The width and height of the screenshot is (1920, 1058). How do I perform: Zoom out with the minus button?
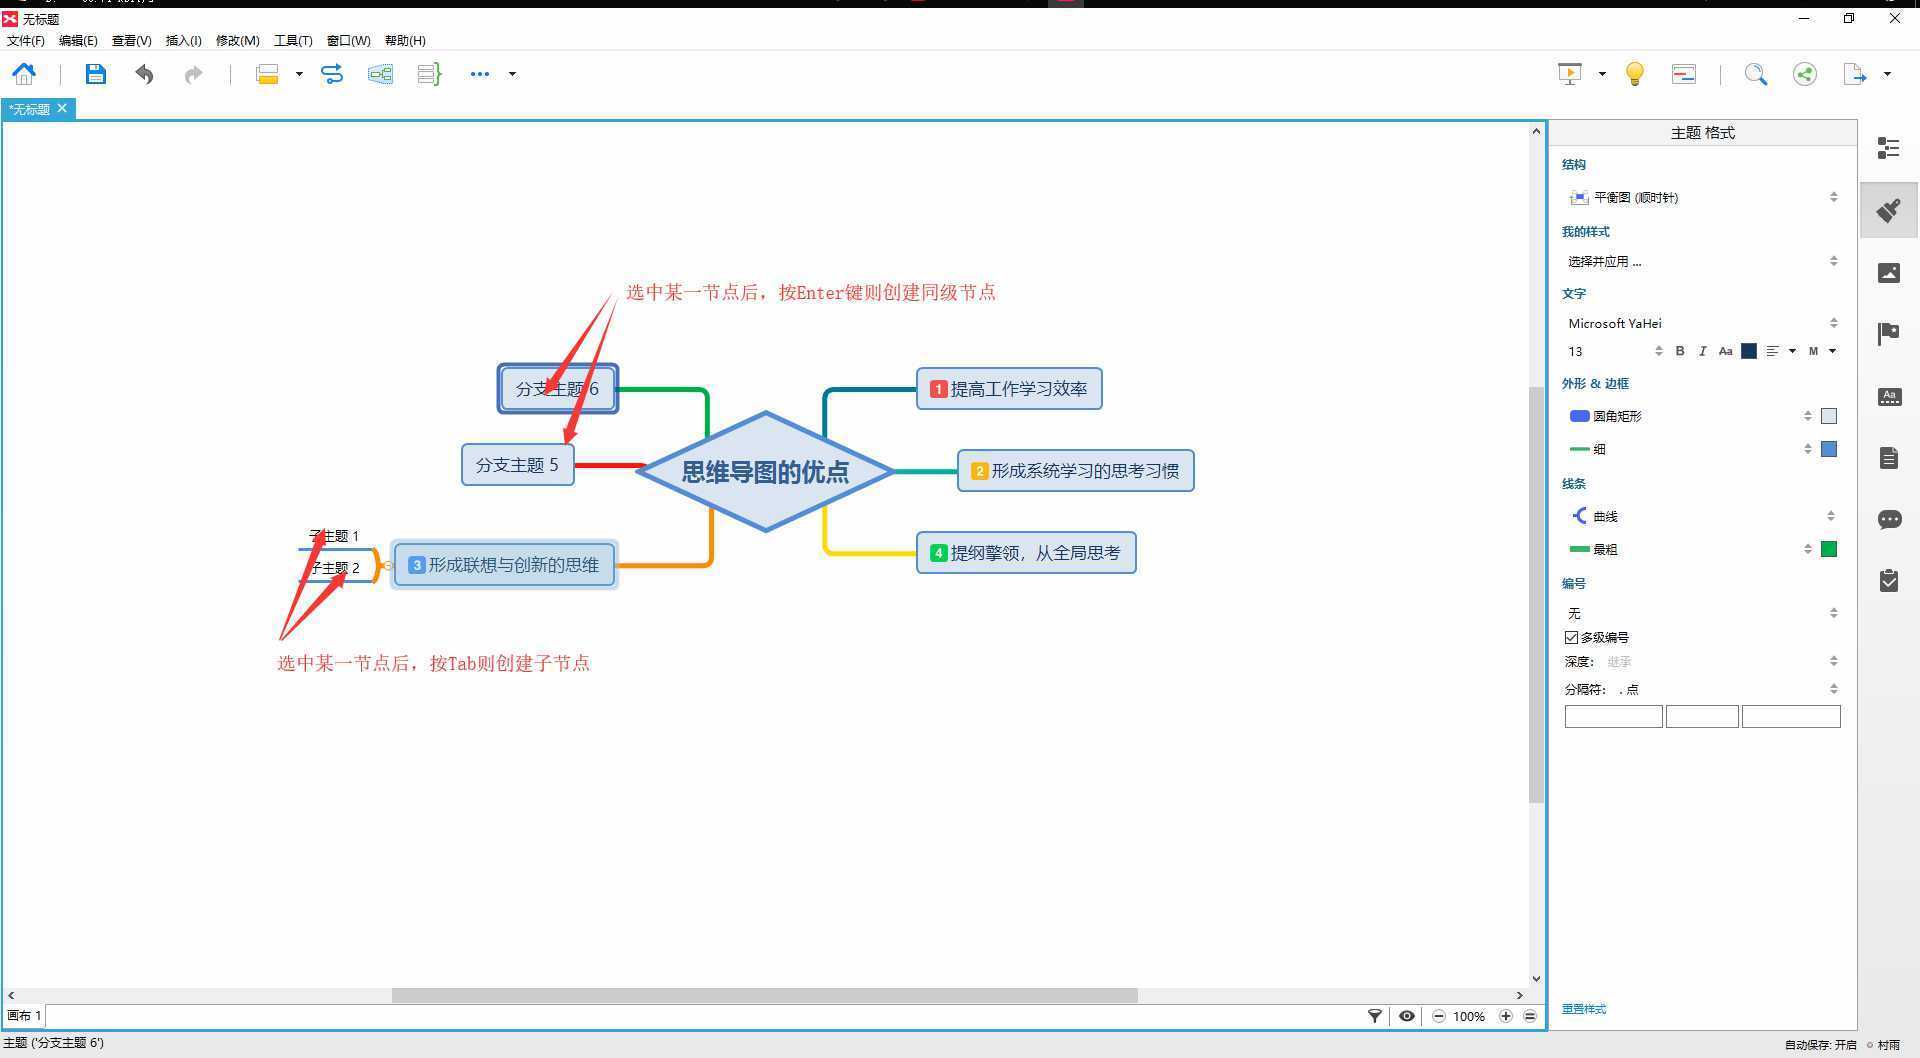[1439, 1016]
